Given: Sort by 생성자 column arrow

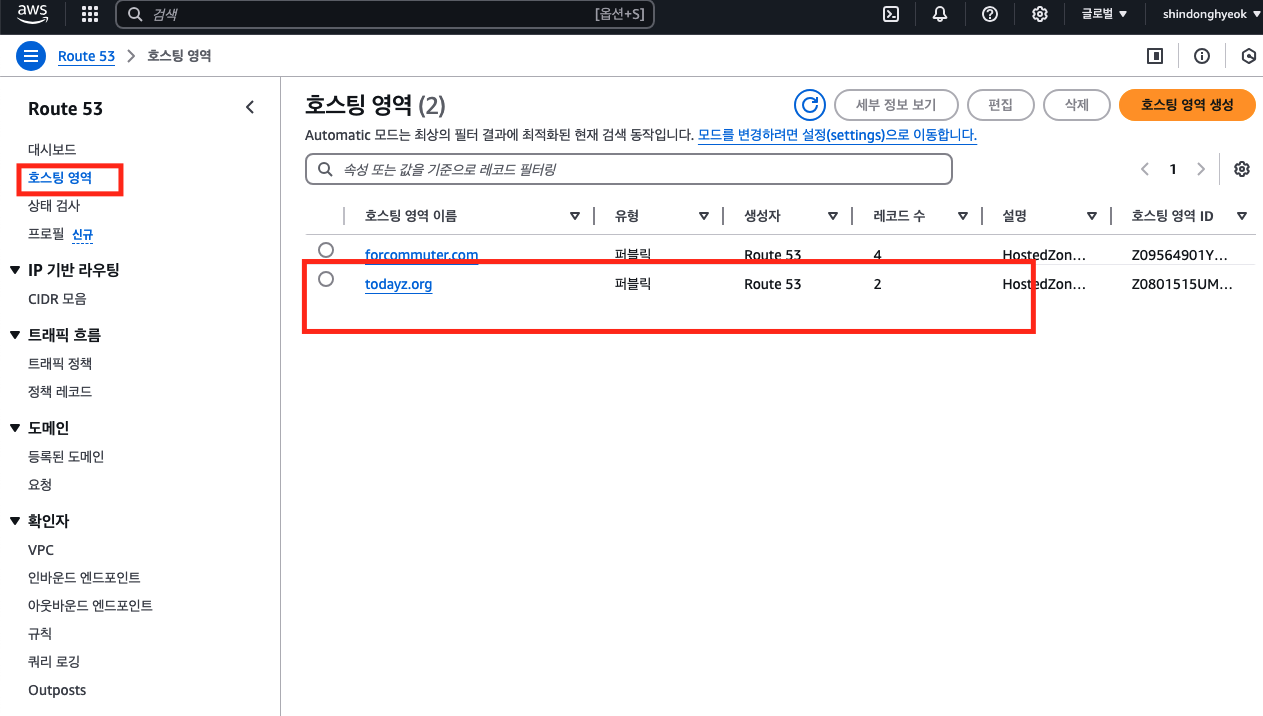Looking at the screenshot, I should pos(833,216).
